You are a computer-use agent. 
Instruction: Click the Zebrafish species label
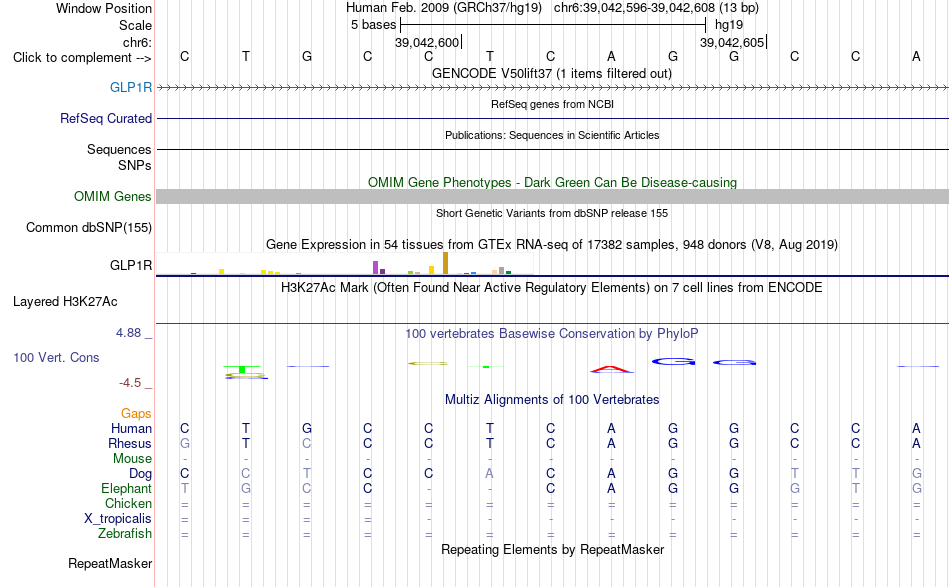coord(125,534)
